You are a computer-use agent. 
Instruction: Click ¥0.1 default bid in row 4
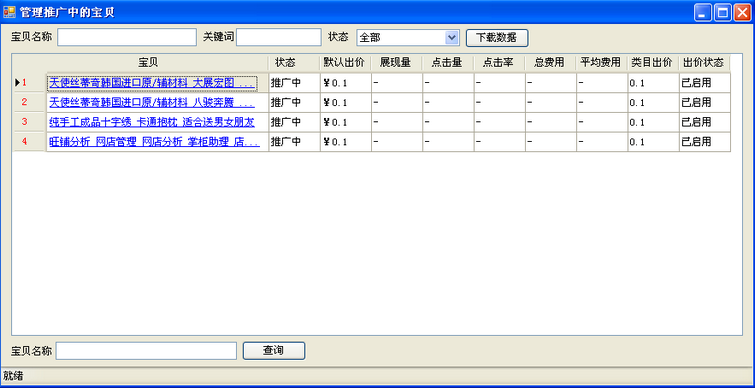click(x=346, y=142)
